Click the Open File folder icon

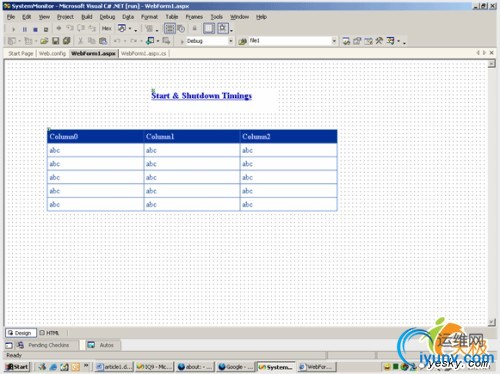coord(44,41)
